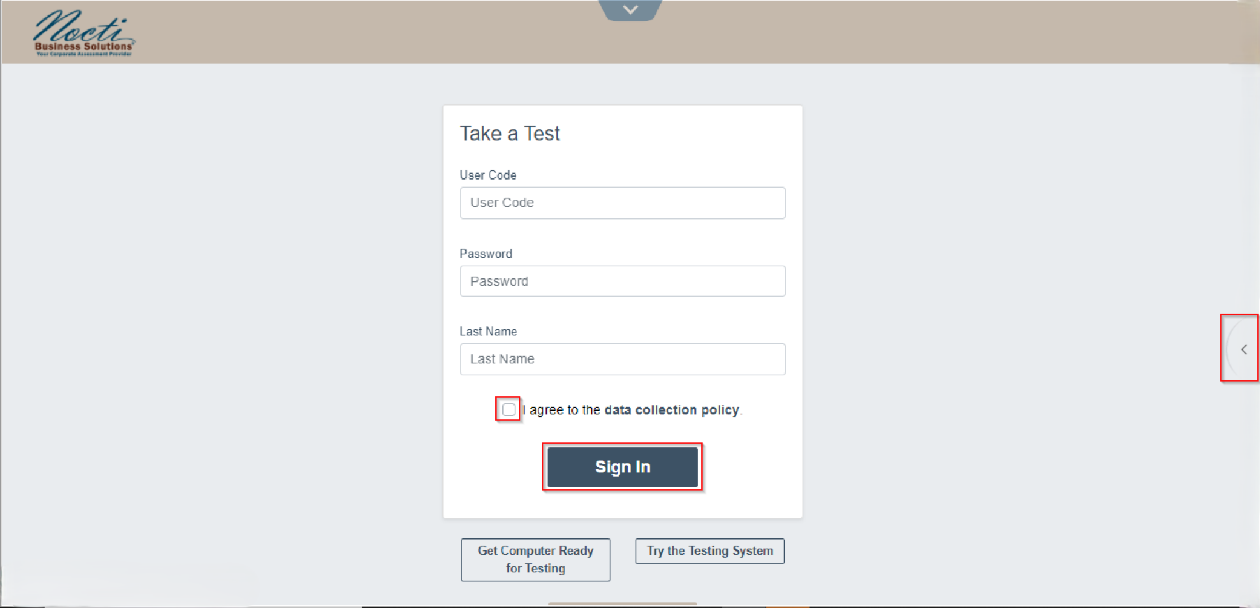
Task: Open the side panel with left chevron
Action: [1243, 349]
